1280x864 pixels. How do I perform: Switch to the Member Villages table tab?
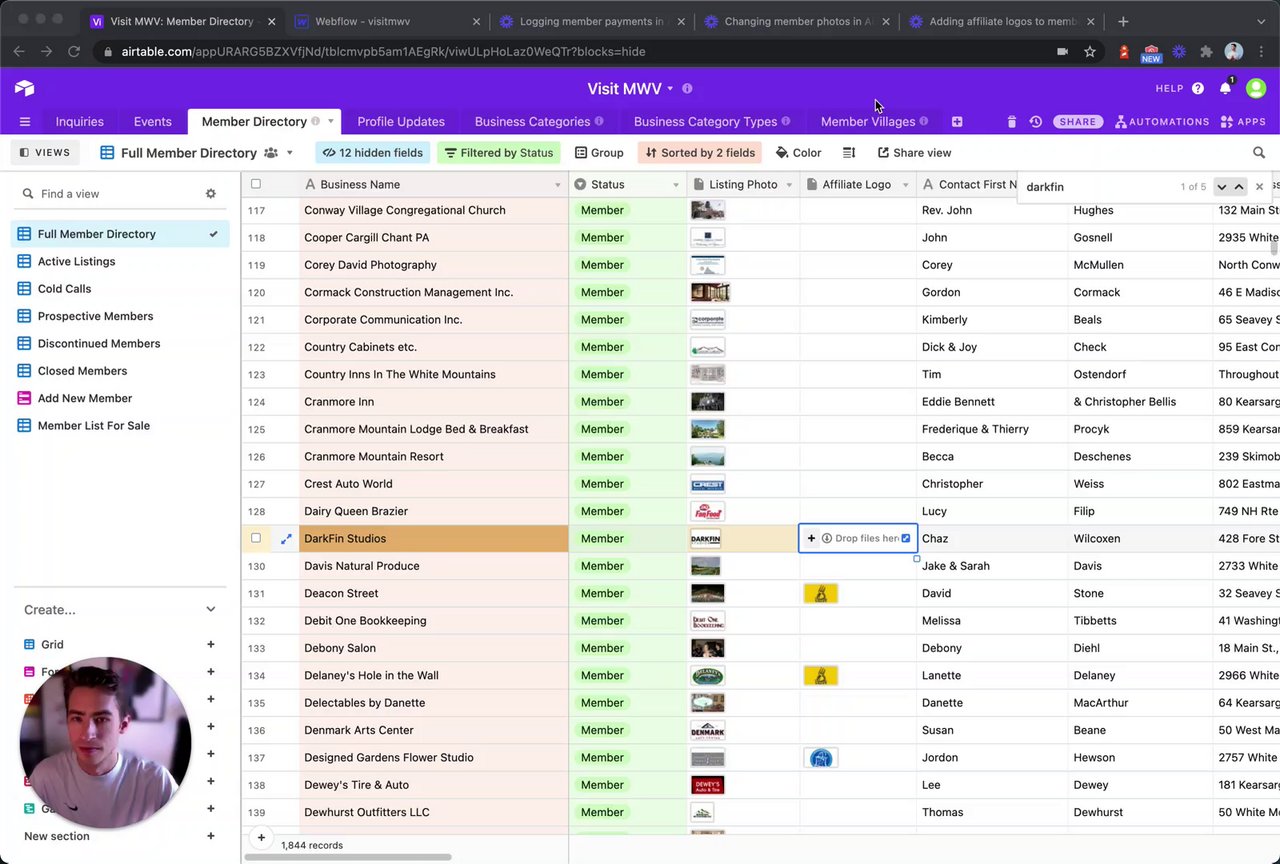click(x=874, y=122)
